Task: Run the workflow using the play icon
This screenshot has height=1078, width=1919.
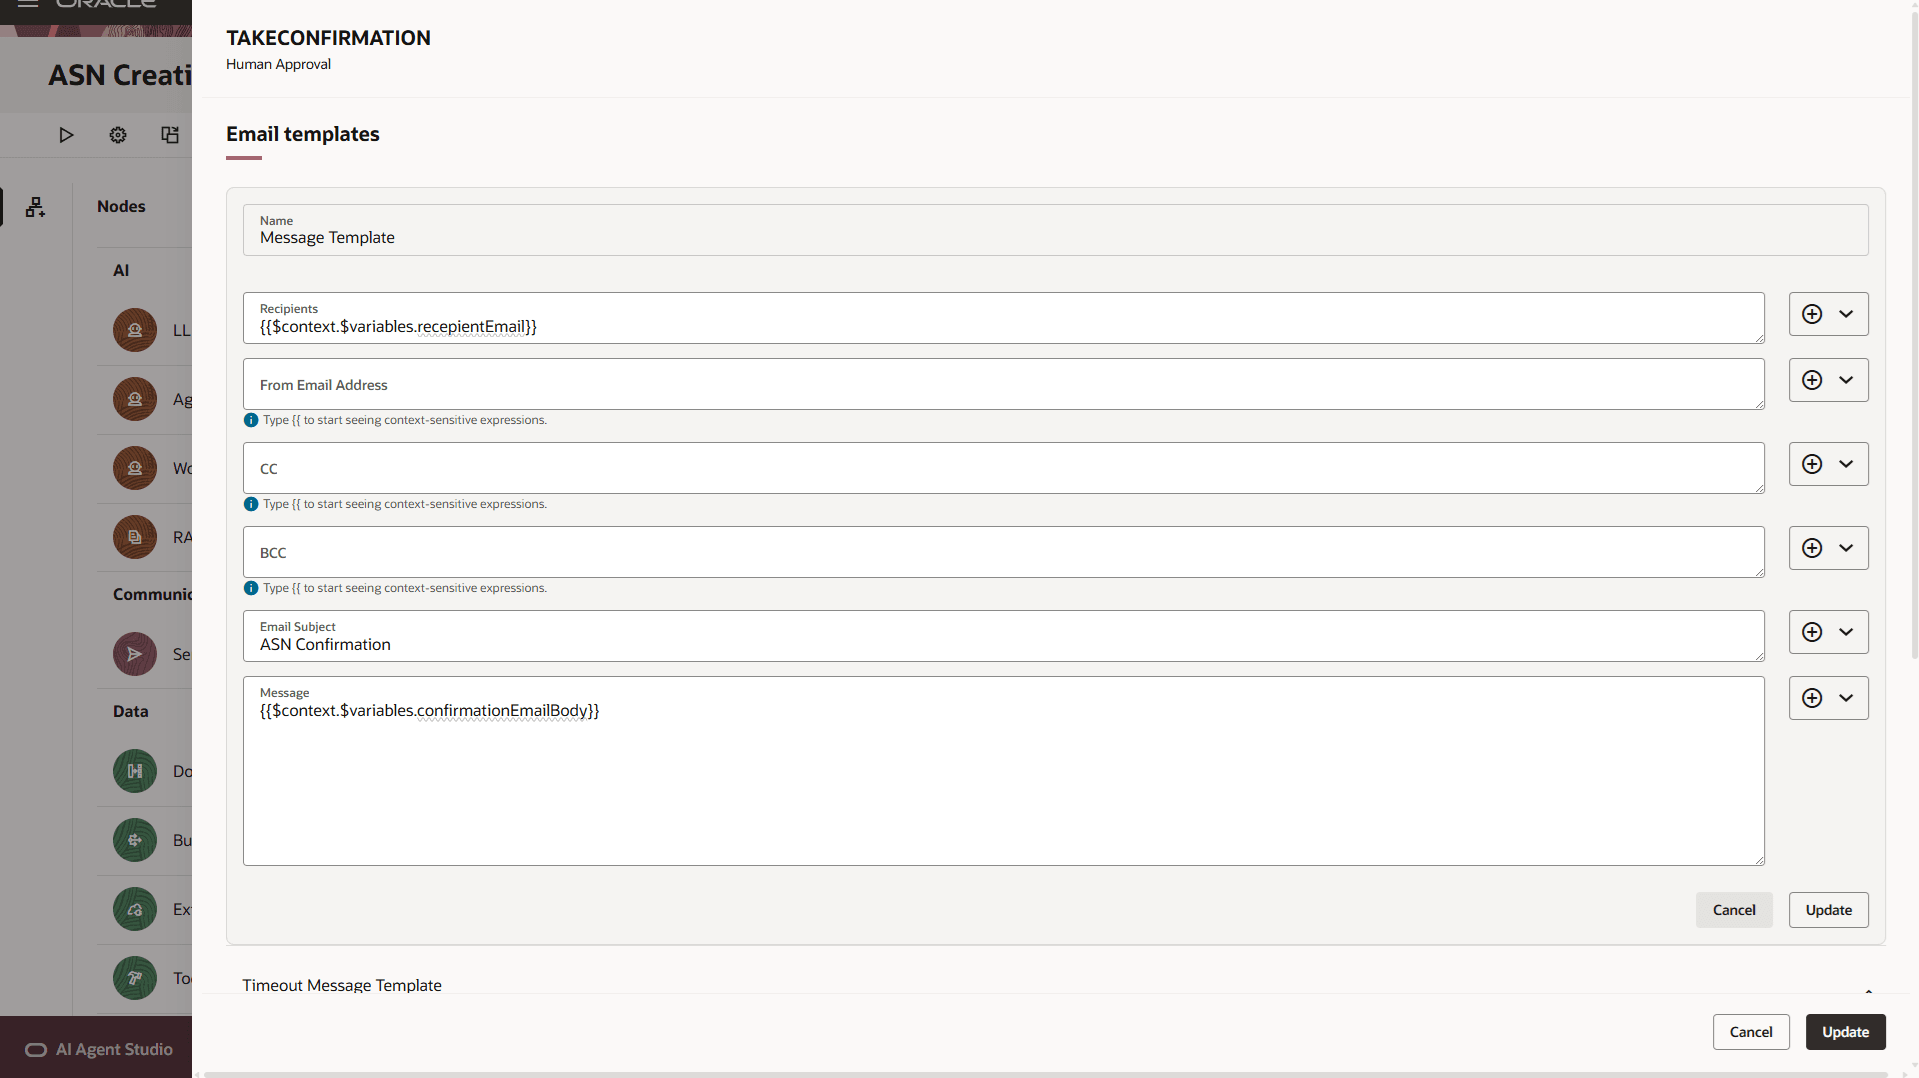Action: [66, 135]
